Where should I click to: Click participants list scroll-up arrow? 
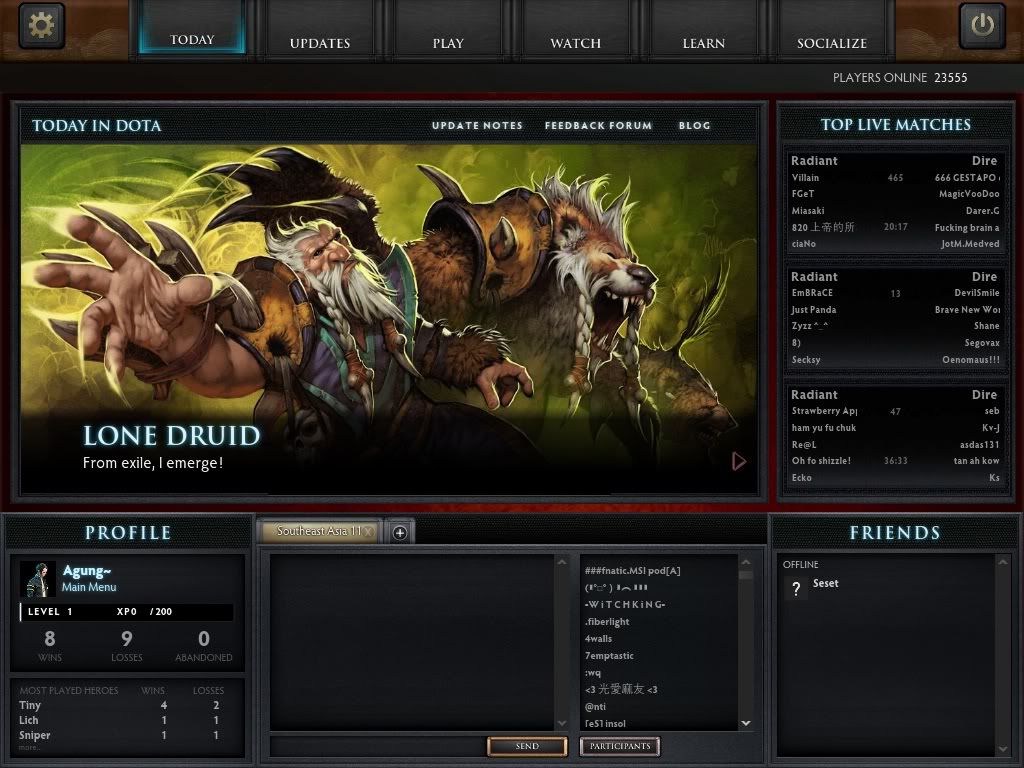coord(746,562)
